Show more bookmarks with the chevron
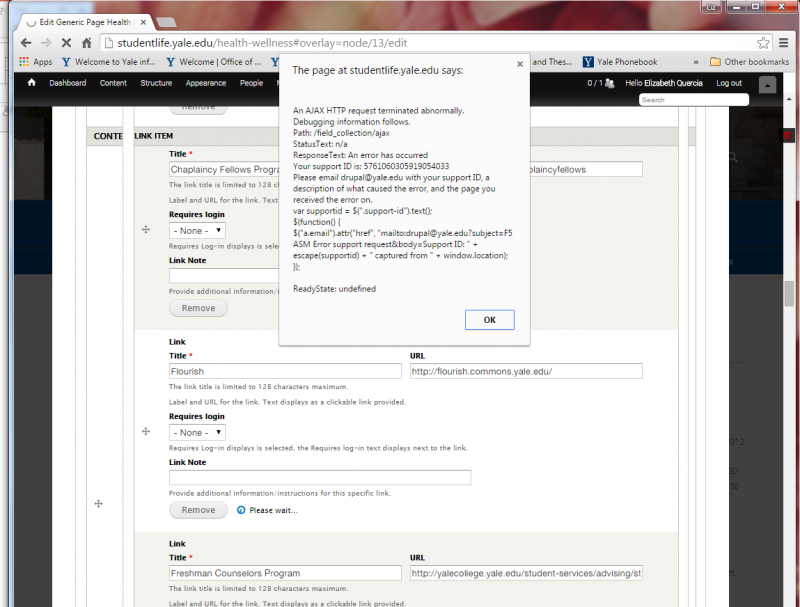This screenshot has height=607, width=800. (696, 62)
